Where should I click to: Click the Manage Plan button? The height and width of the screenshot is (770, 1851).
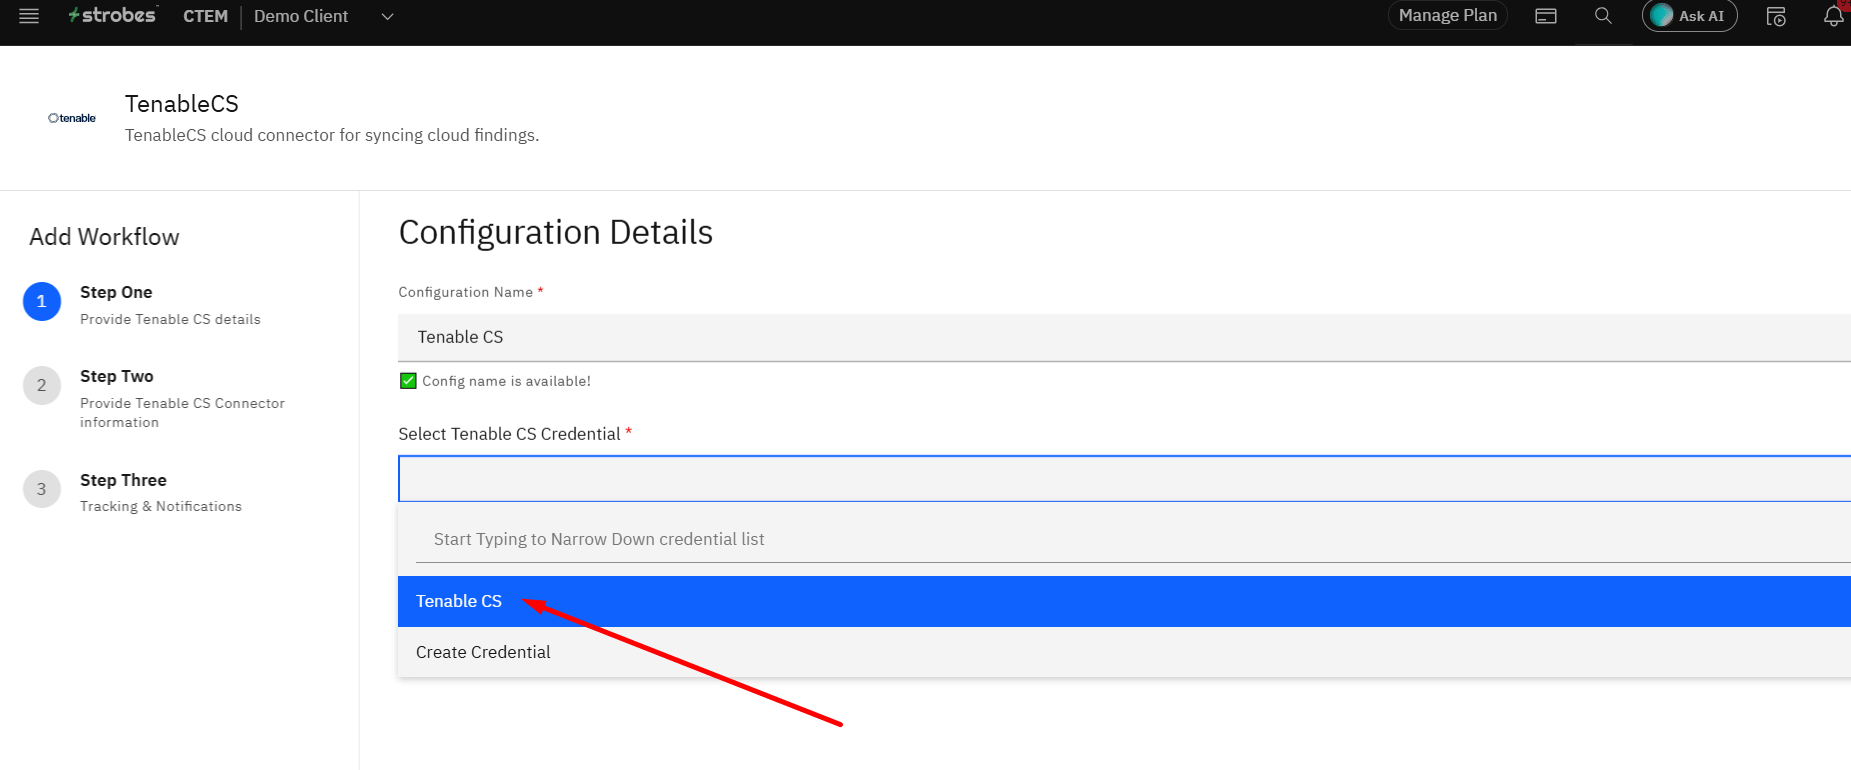[1447, 16]
